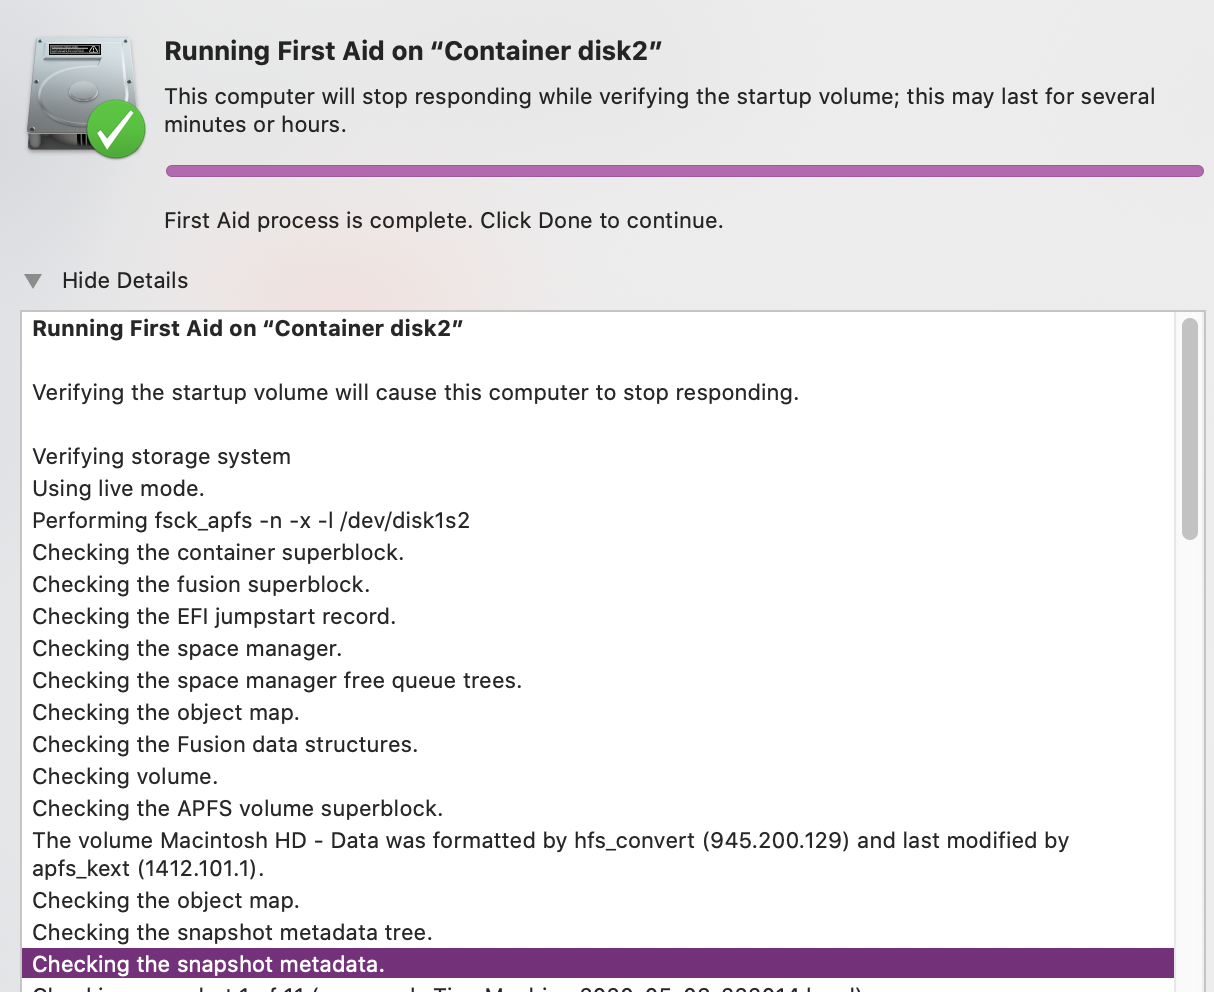
Task: Select 'Checking the fusion superblock' line
Action: coord(201,585)
